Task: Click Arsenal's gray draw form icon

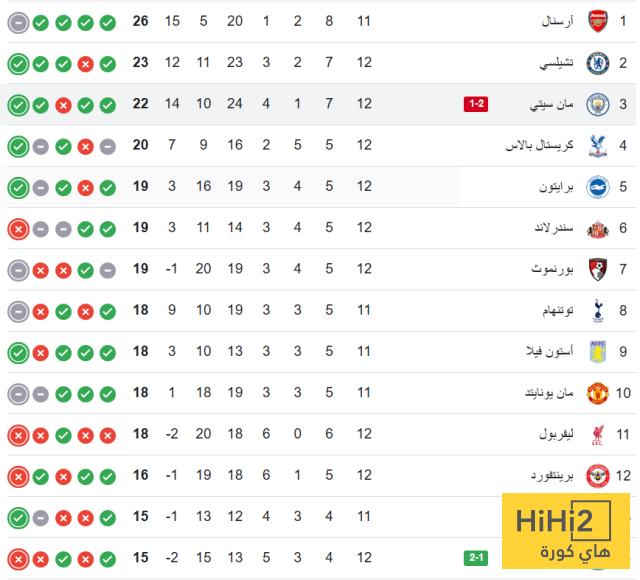Action: click(x=18, y=21)
